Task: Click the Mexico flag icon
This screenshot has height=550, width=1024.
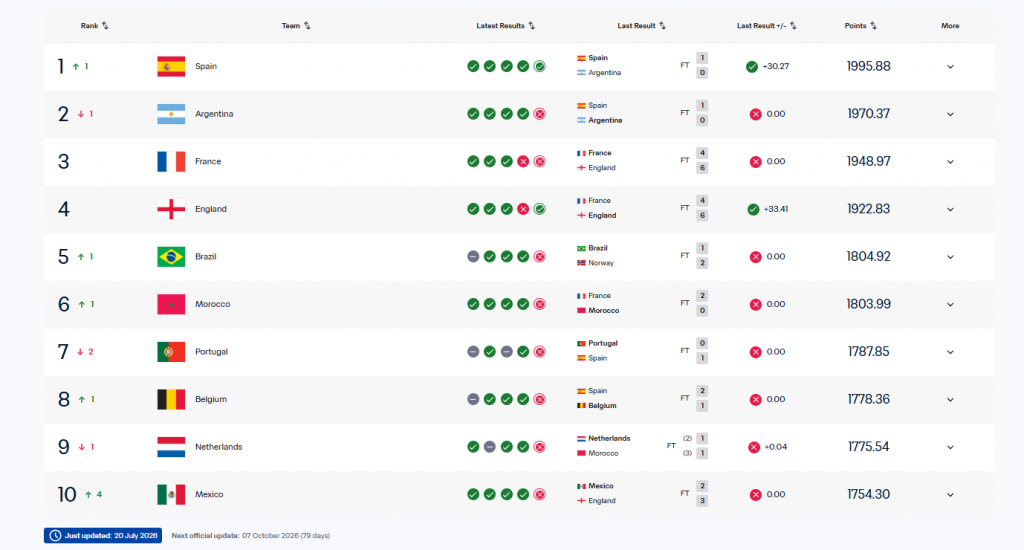Action: click(171, 494)
